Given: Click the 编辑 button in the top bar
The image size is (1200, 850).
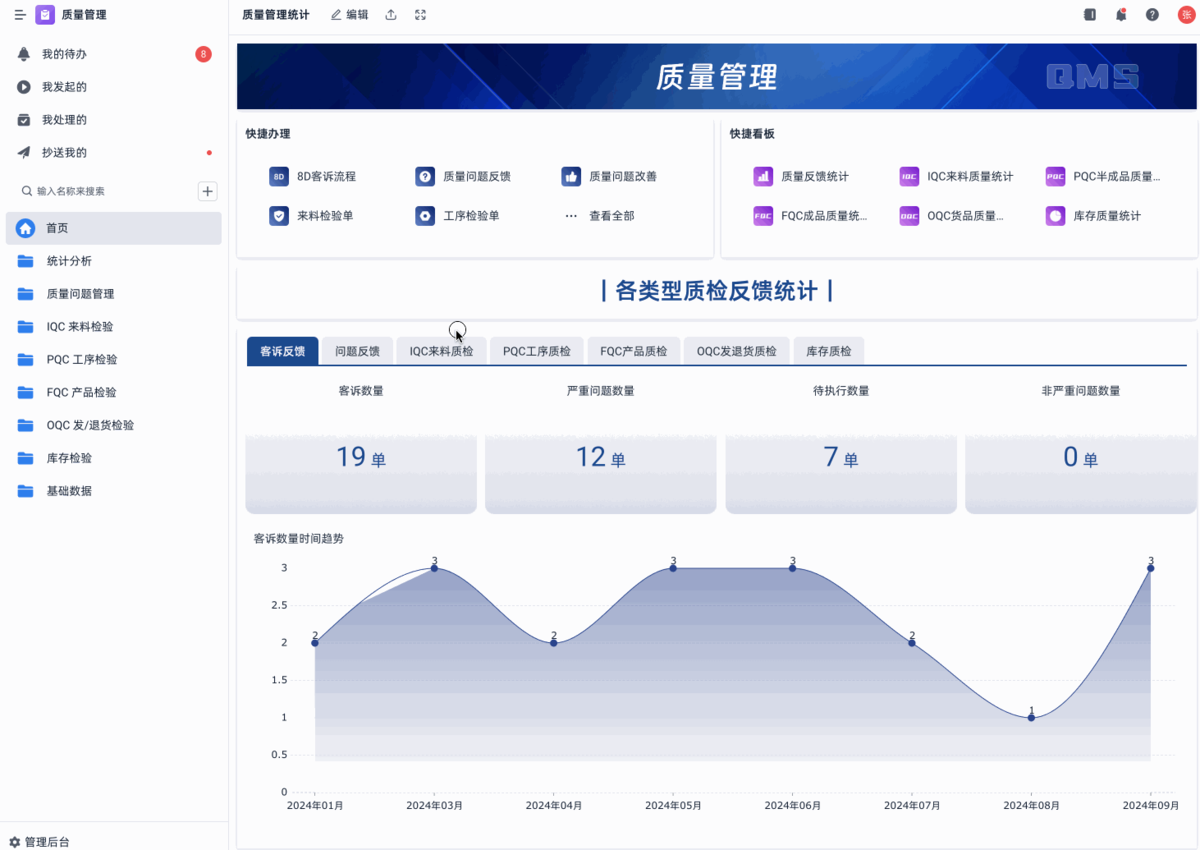Looking at the screenshot, I should pyautogui.click(x=350, y=15).
